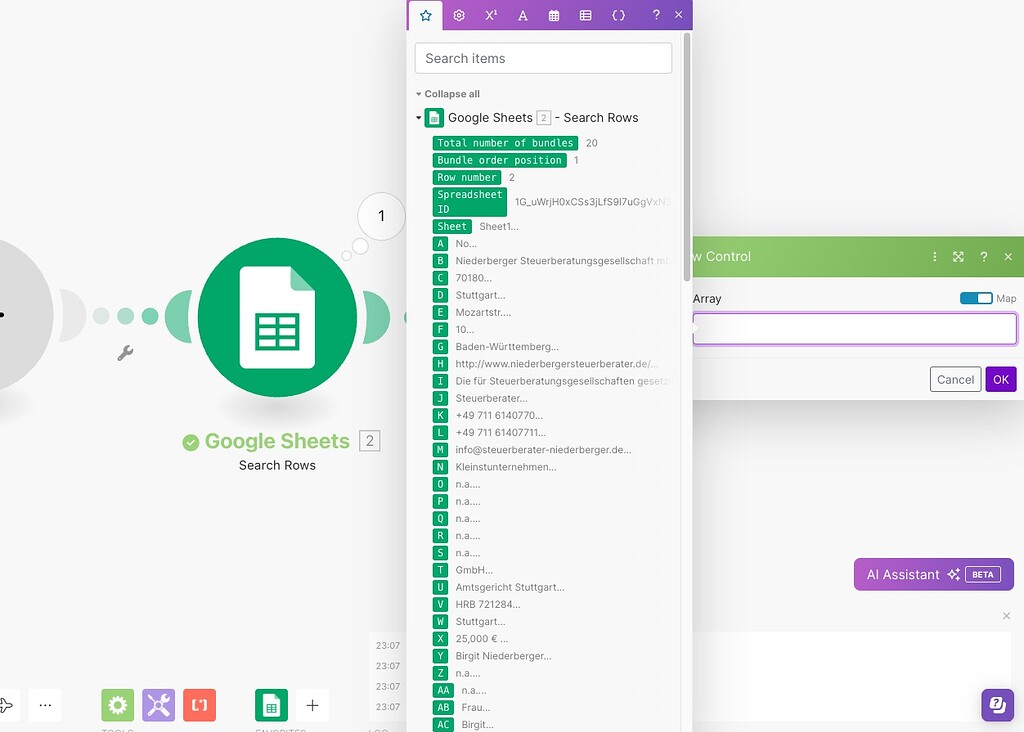Select Google Sheets from the Favorites bar

pos(271,705)
